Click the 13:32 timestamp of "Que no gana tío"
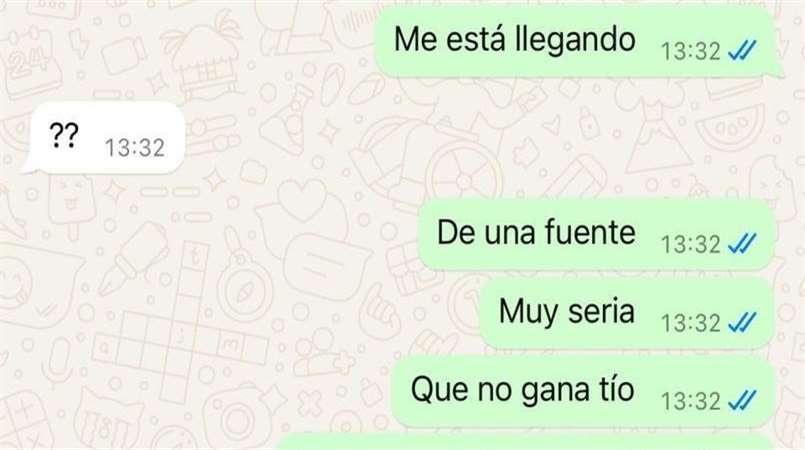The width and height of the screenshot is (805, 450). pos(691,401)
